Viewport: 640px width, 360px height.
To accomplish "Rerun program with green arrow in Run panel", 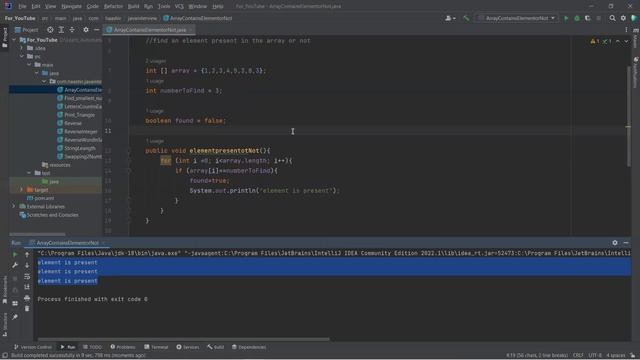I will 15,254.
